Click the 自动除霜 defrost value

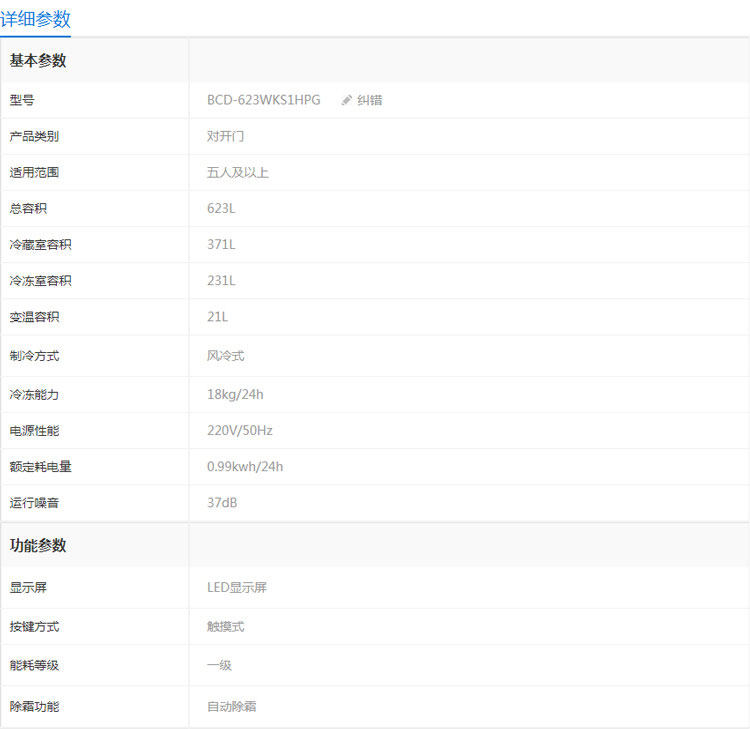[232, 707]
